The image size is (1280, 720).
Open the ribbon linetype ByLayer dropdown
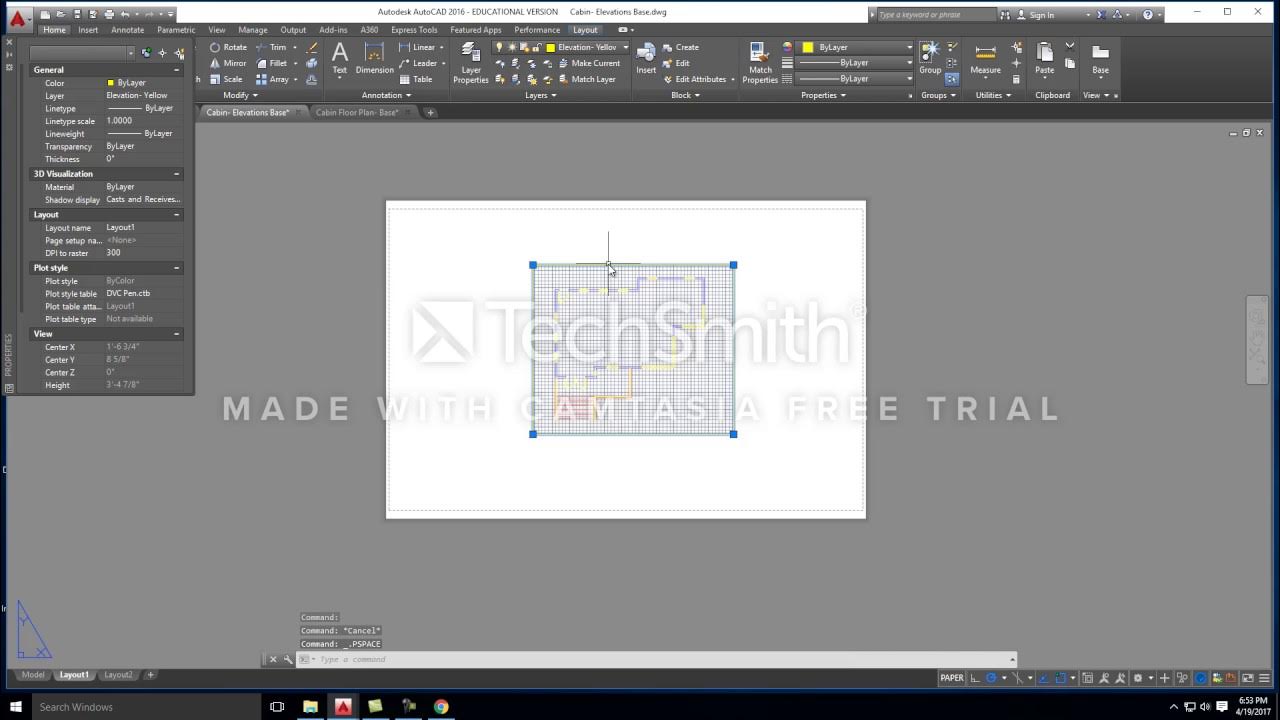[x=854, y=79]
